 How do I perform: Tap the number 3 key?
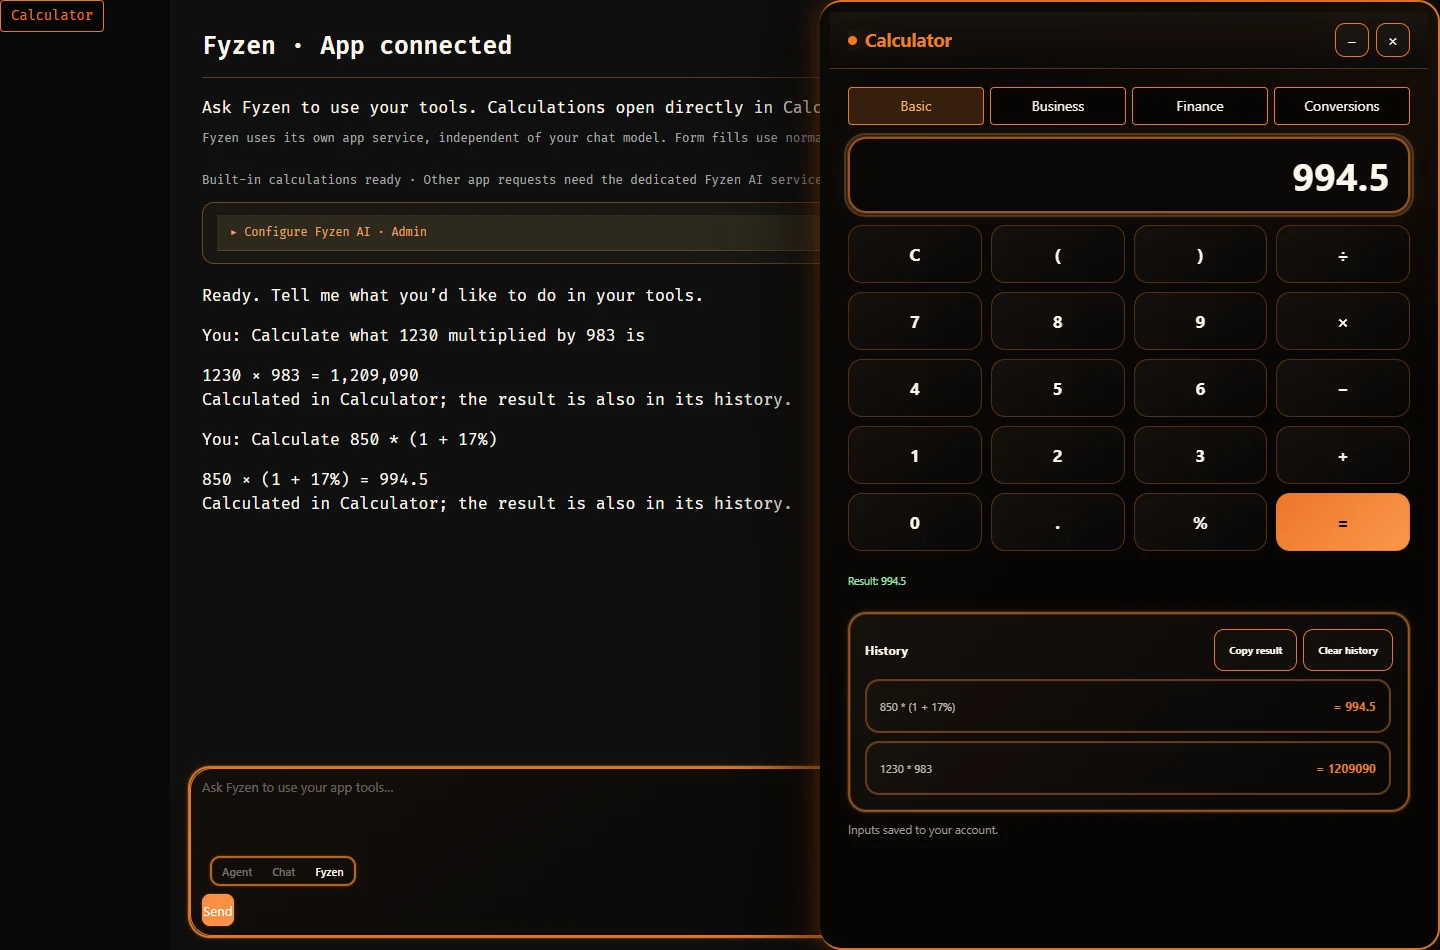pos(1200,456)
